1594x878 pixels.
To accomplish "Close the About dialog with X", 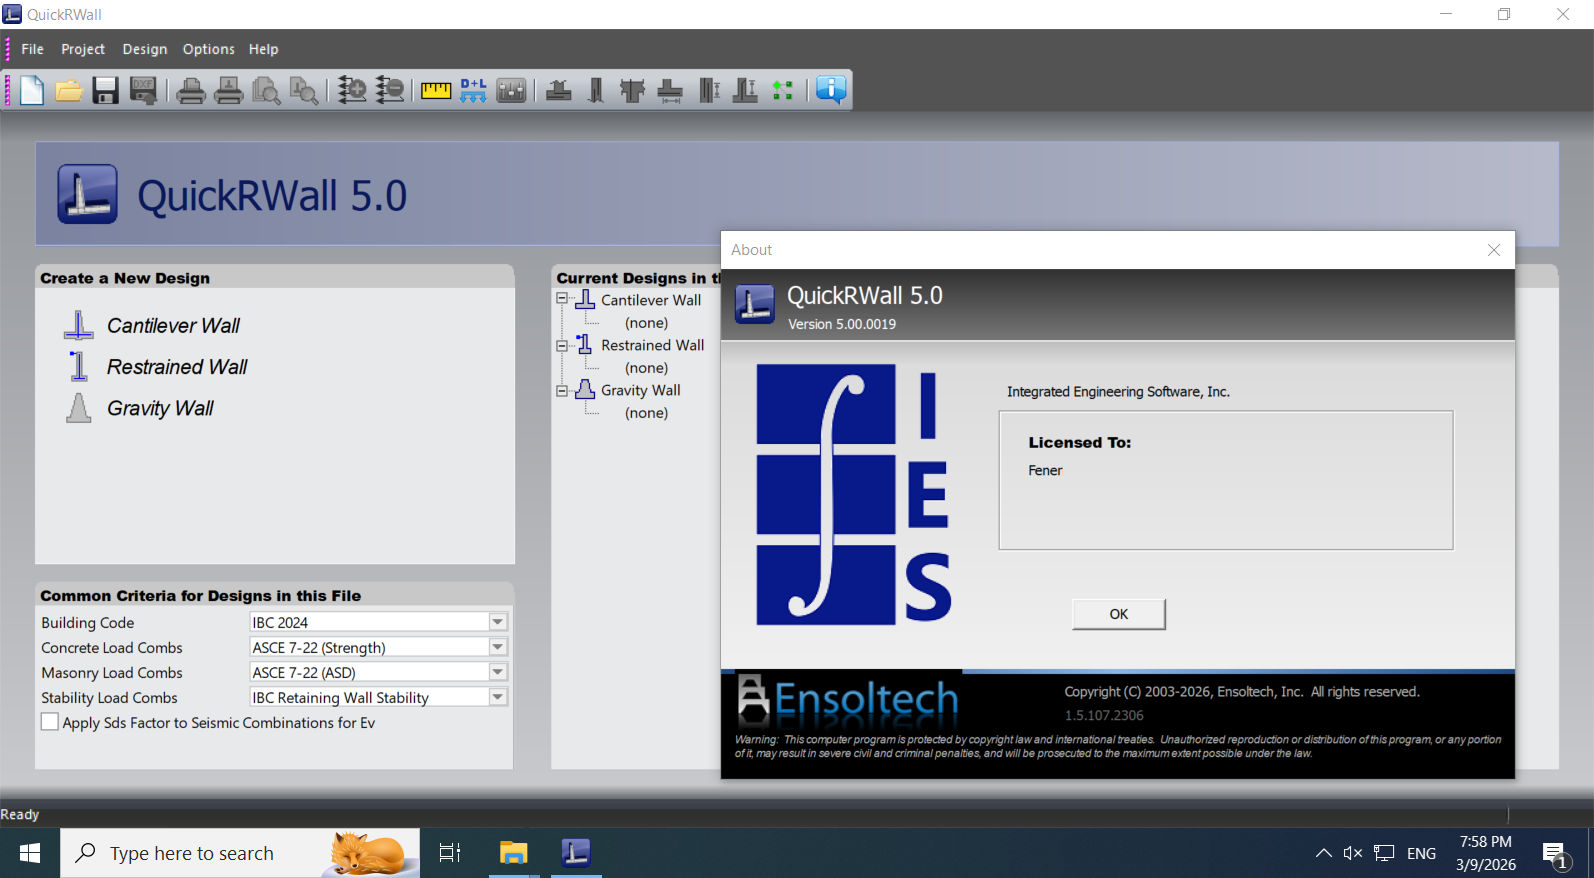I will (1494, 250).
